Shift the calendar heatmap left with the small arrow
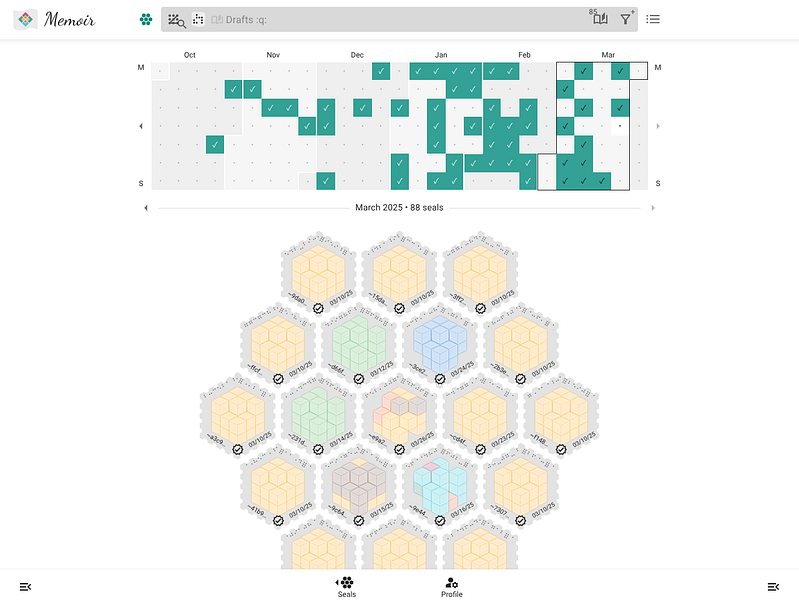 tap(141, 126)
